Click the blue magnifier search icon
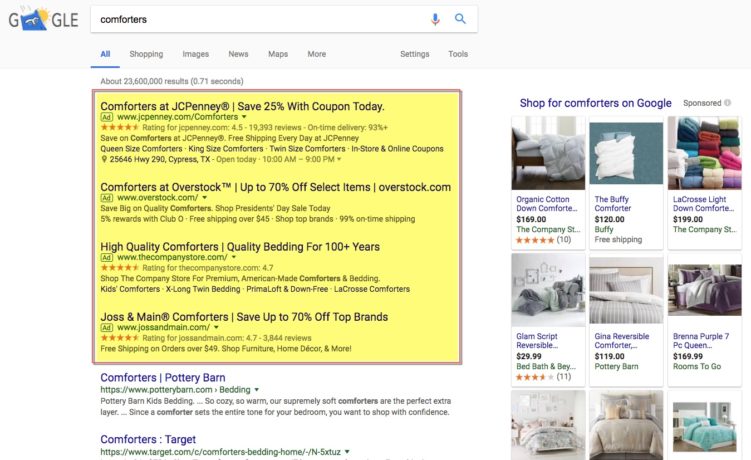The height and width of the screenshot is (460, 751). click(x=460, y=19)
